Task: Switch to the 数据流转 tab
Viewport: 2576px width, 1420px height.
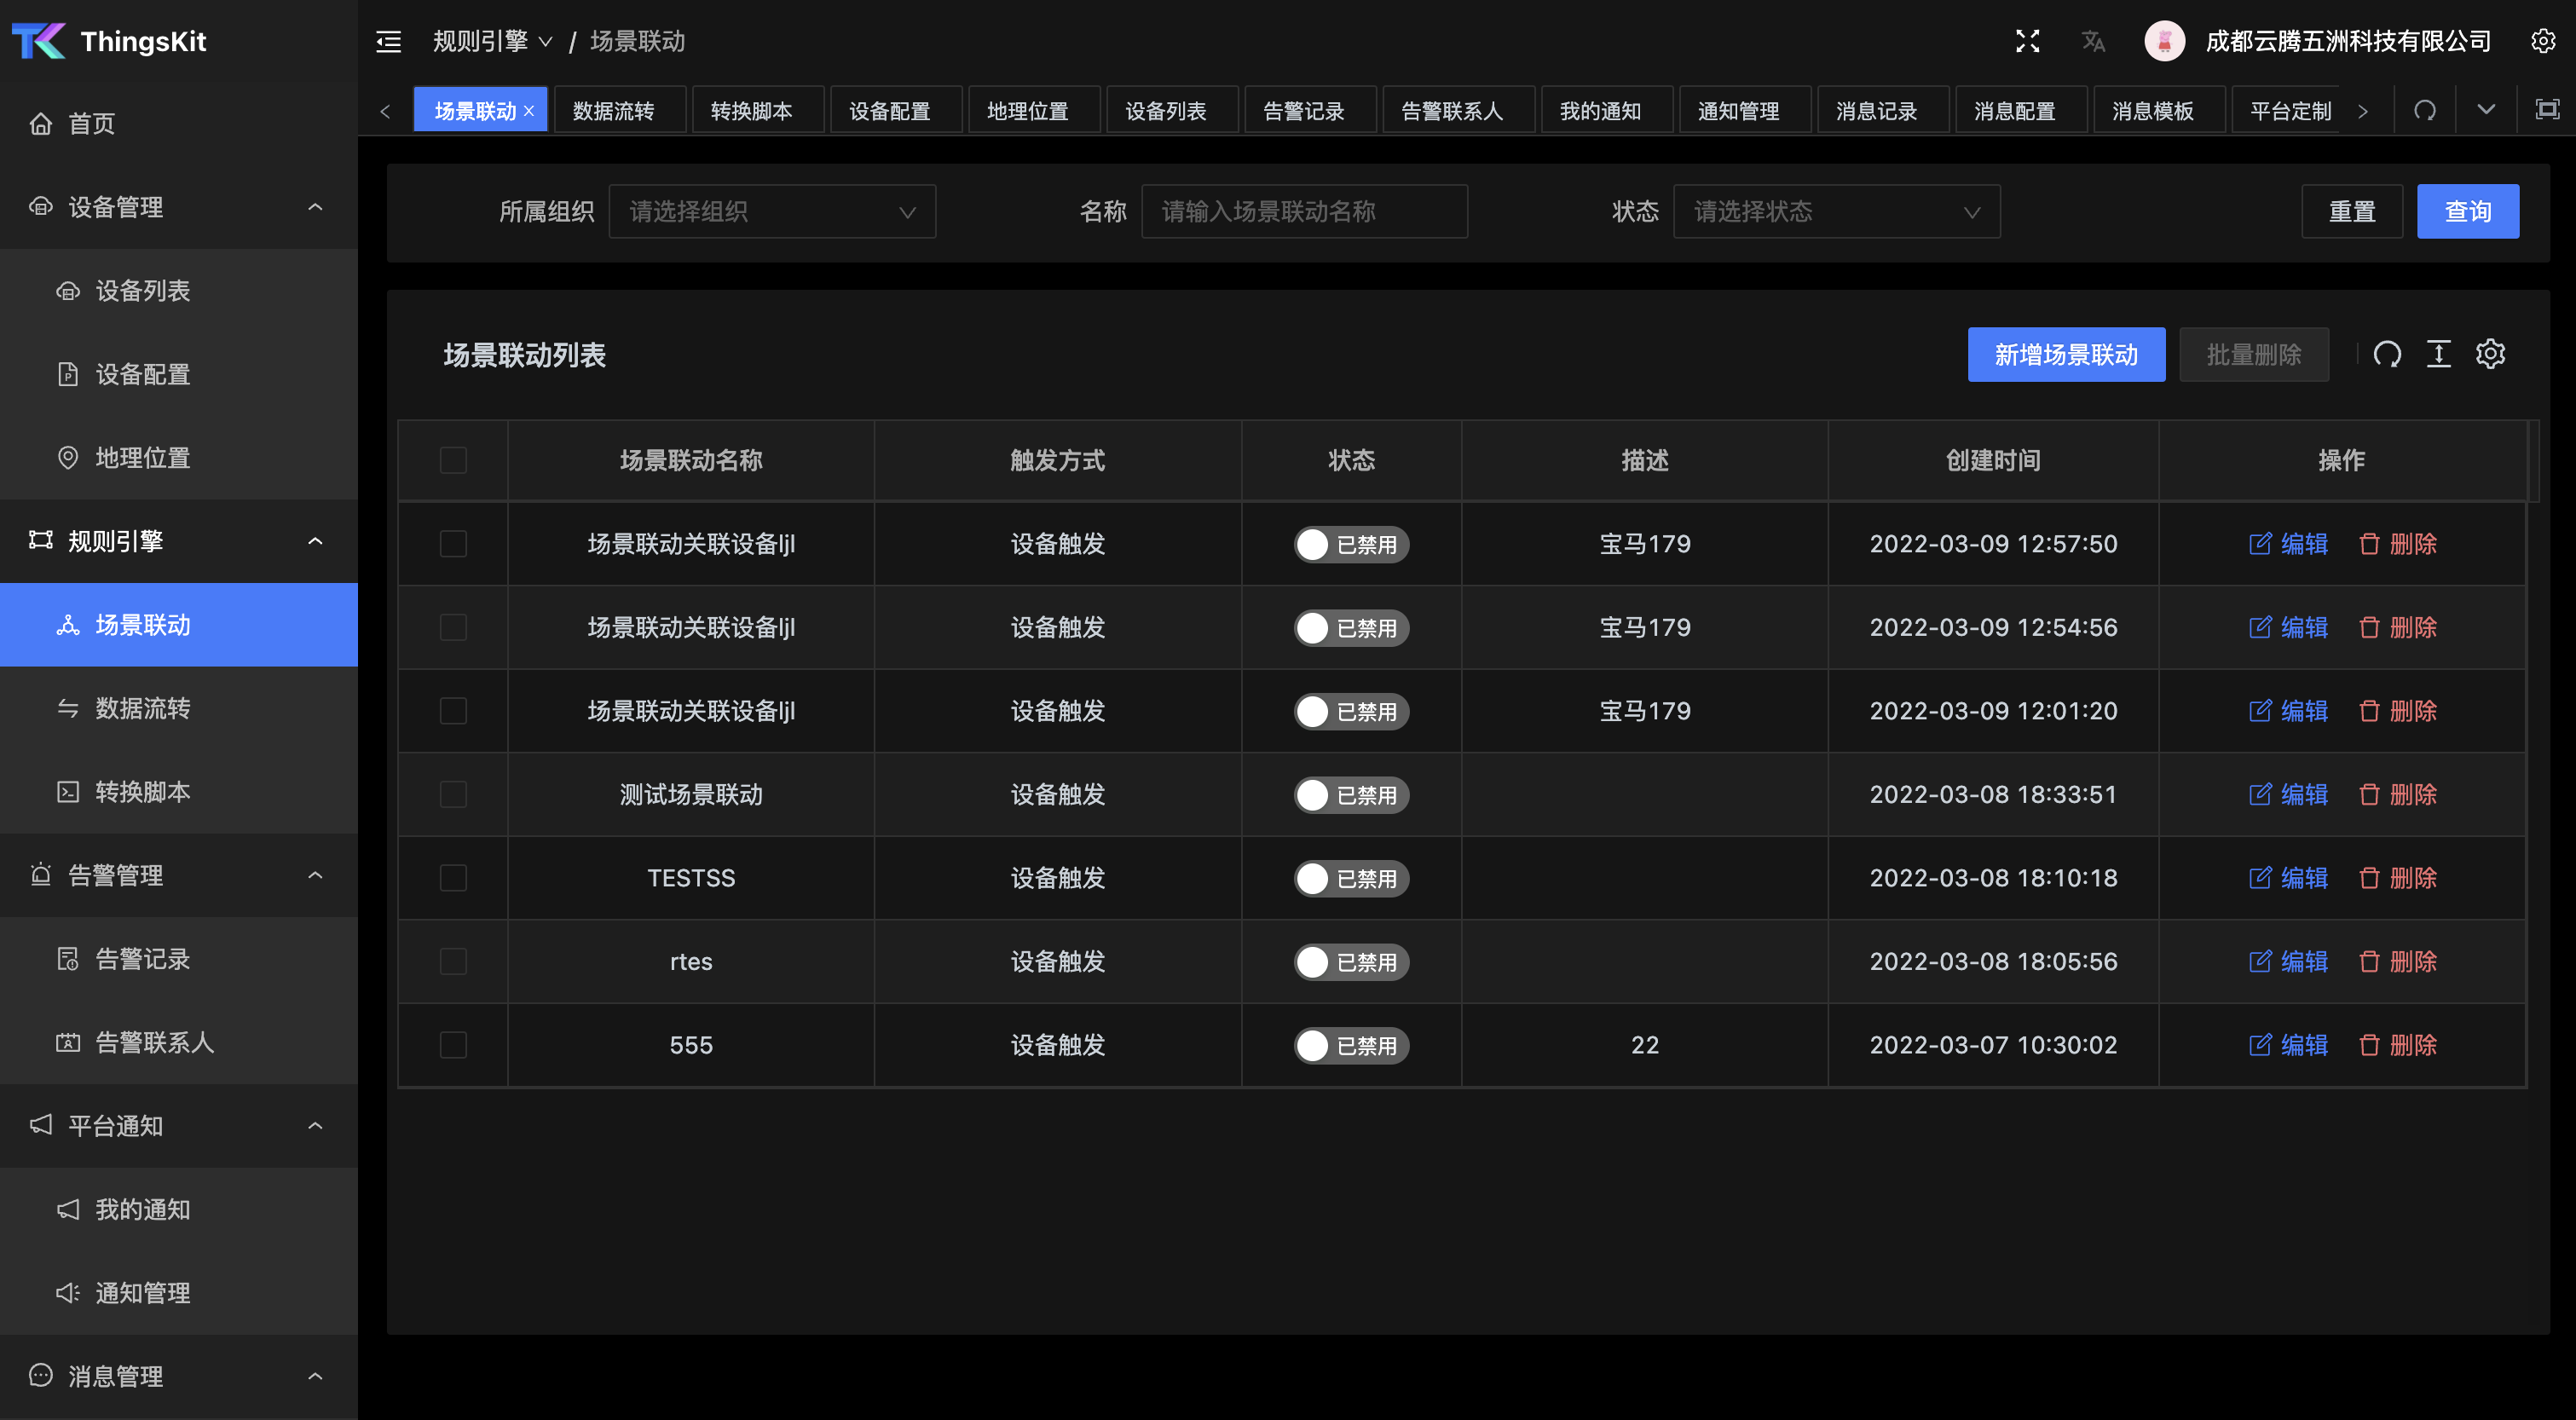Action: (x=619, y=110)
